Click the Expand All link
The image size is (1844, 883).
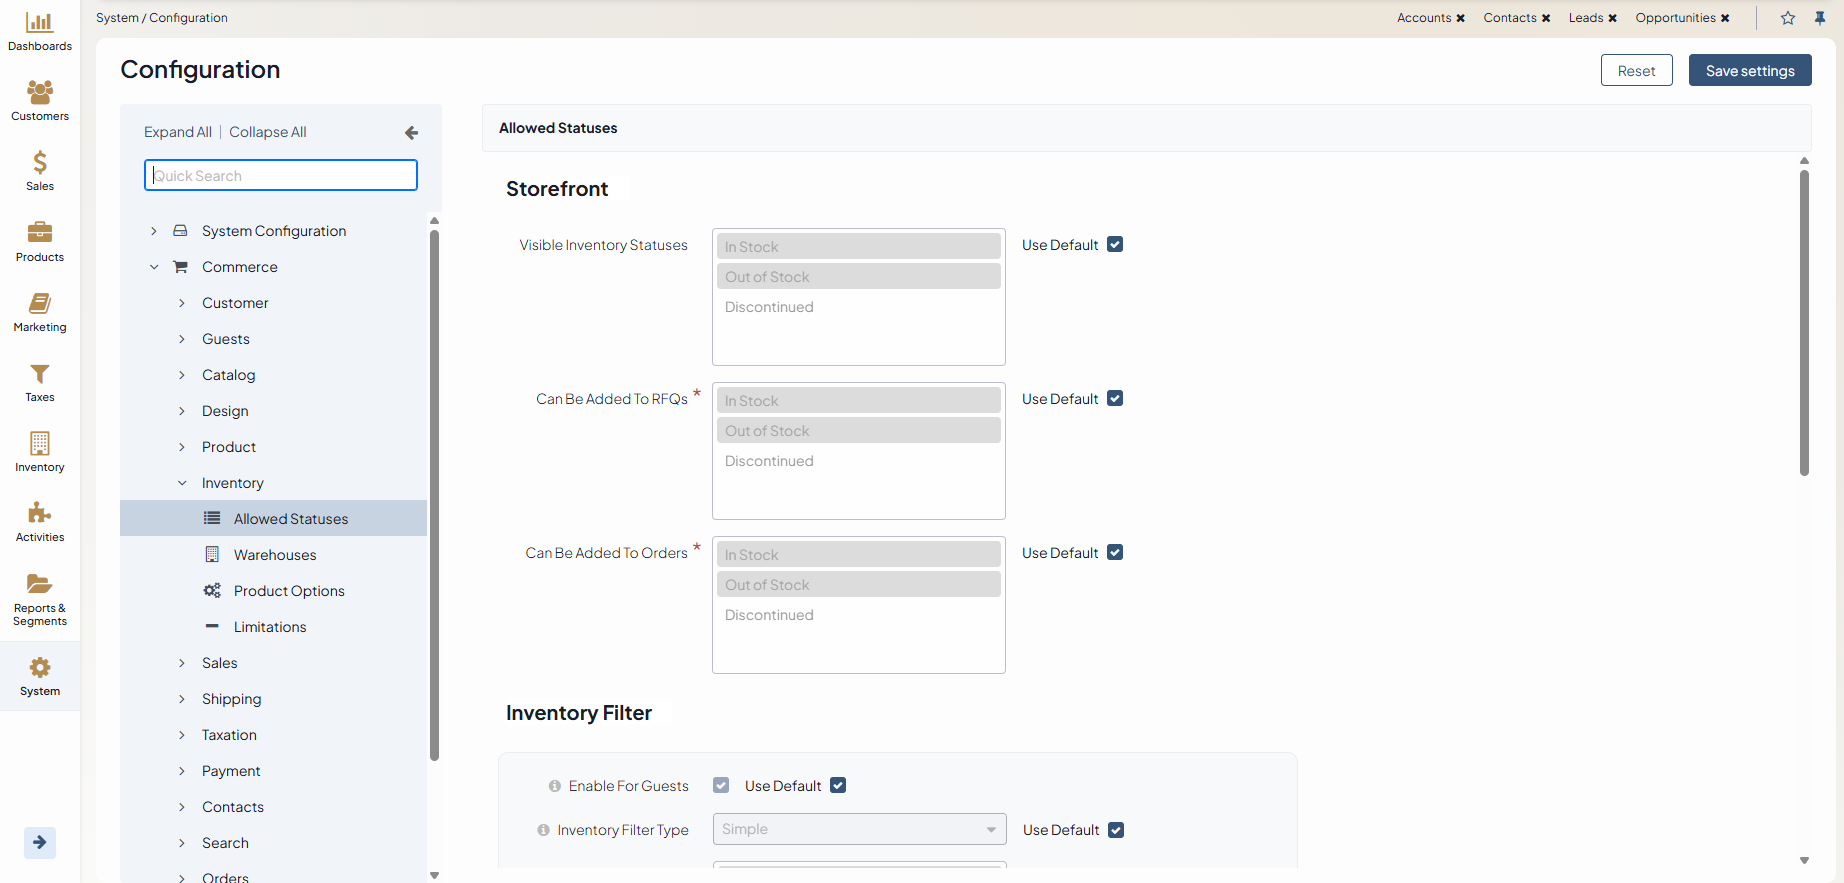click(177, 132)
